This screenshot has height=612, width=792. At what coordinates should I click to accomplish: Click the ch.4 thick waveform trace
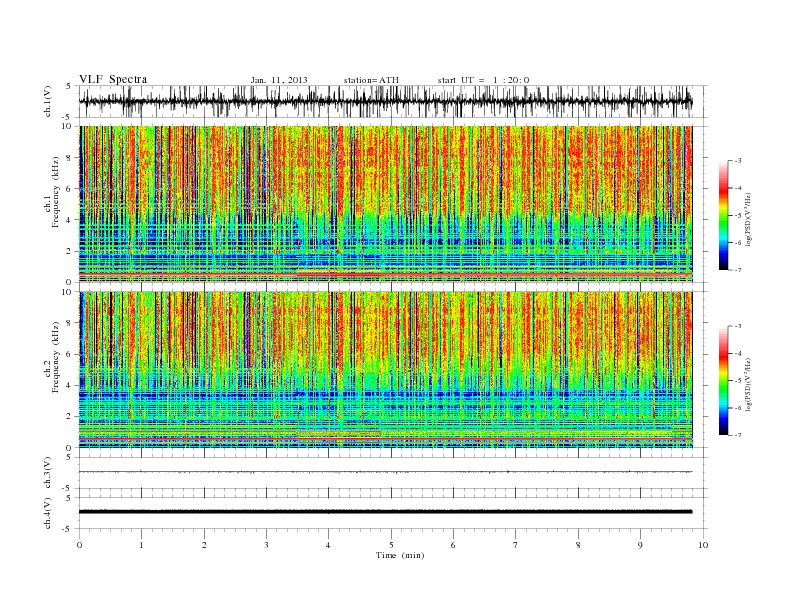coord(385,512)
